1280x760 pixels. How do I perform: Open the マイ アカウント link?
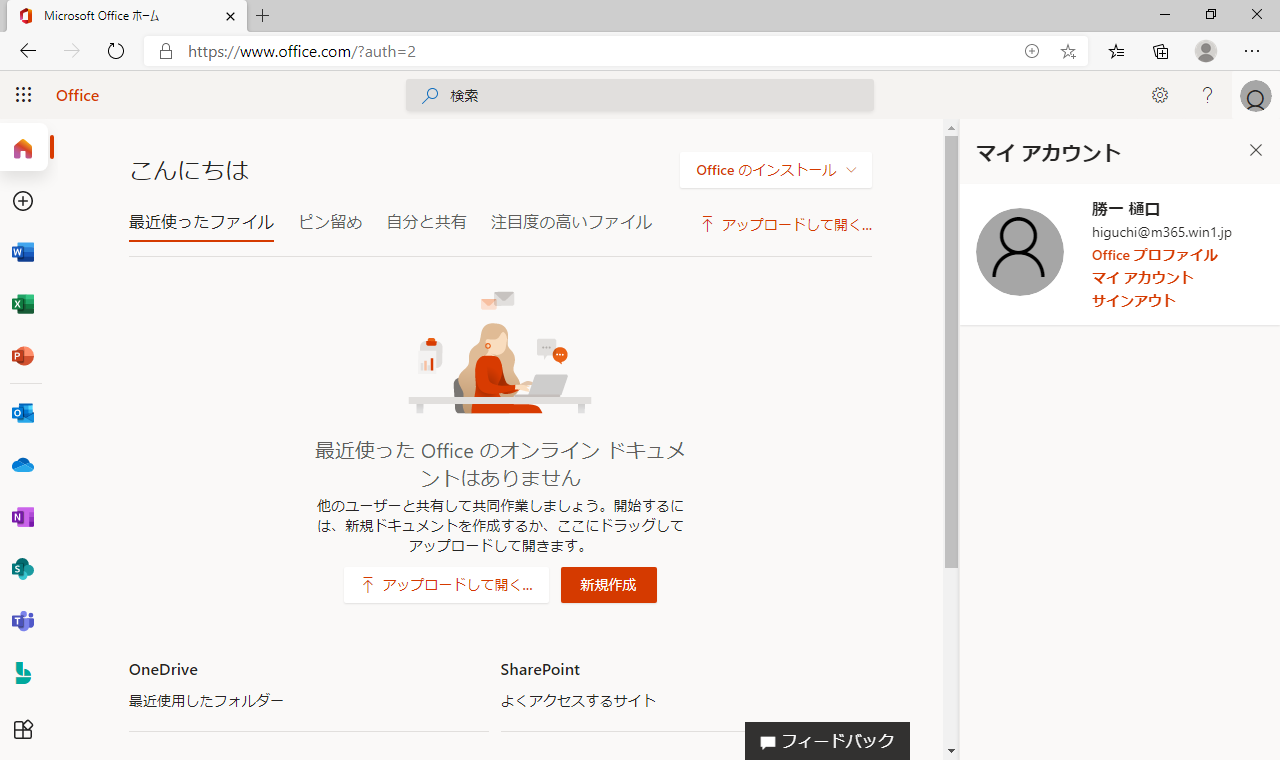1143,278
